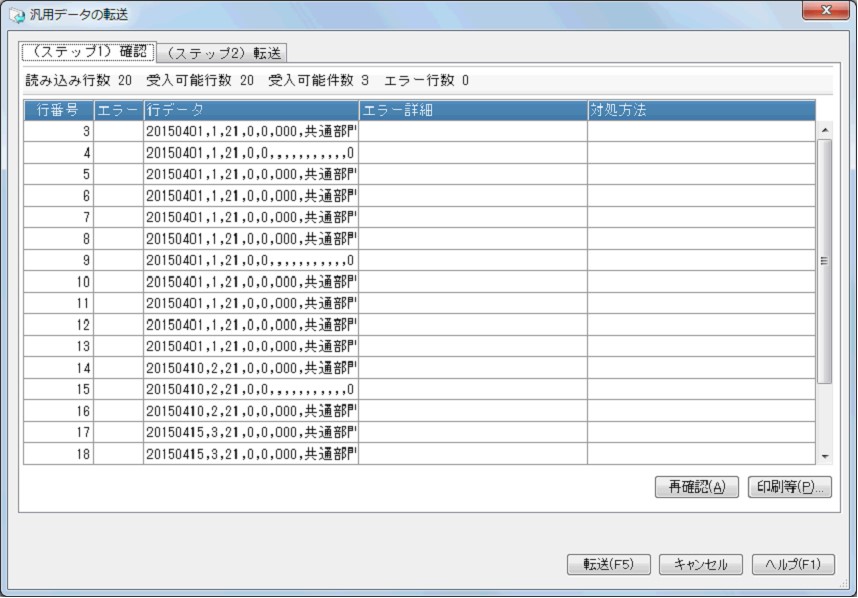
Task: Select the (ステップ1) 確認 tab
Action: click(89, 51)
